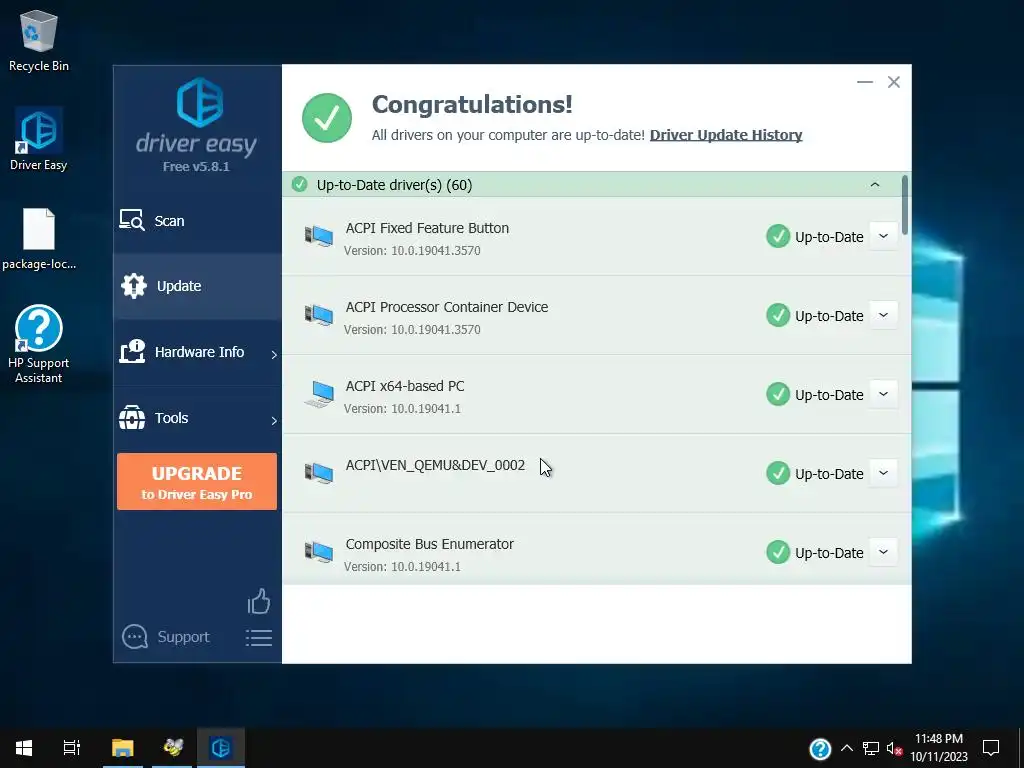Click the Hardware Info icon
The width and height of the screenshot is (1024, 768).
pyautogui.click(x=132, y=351)
